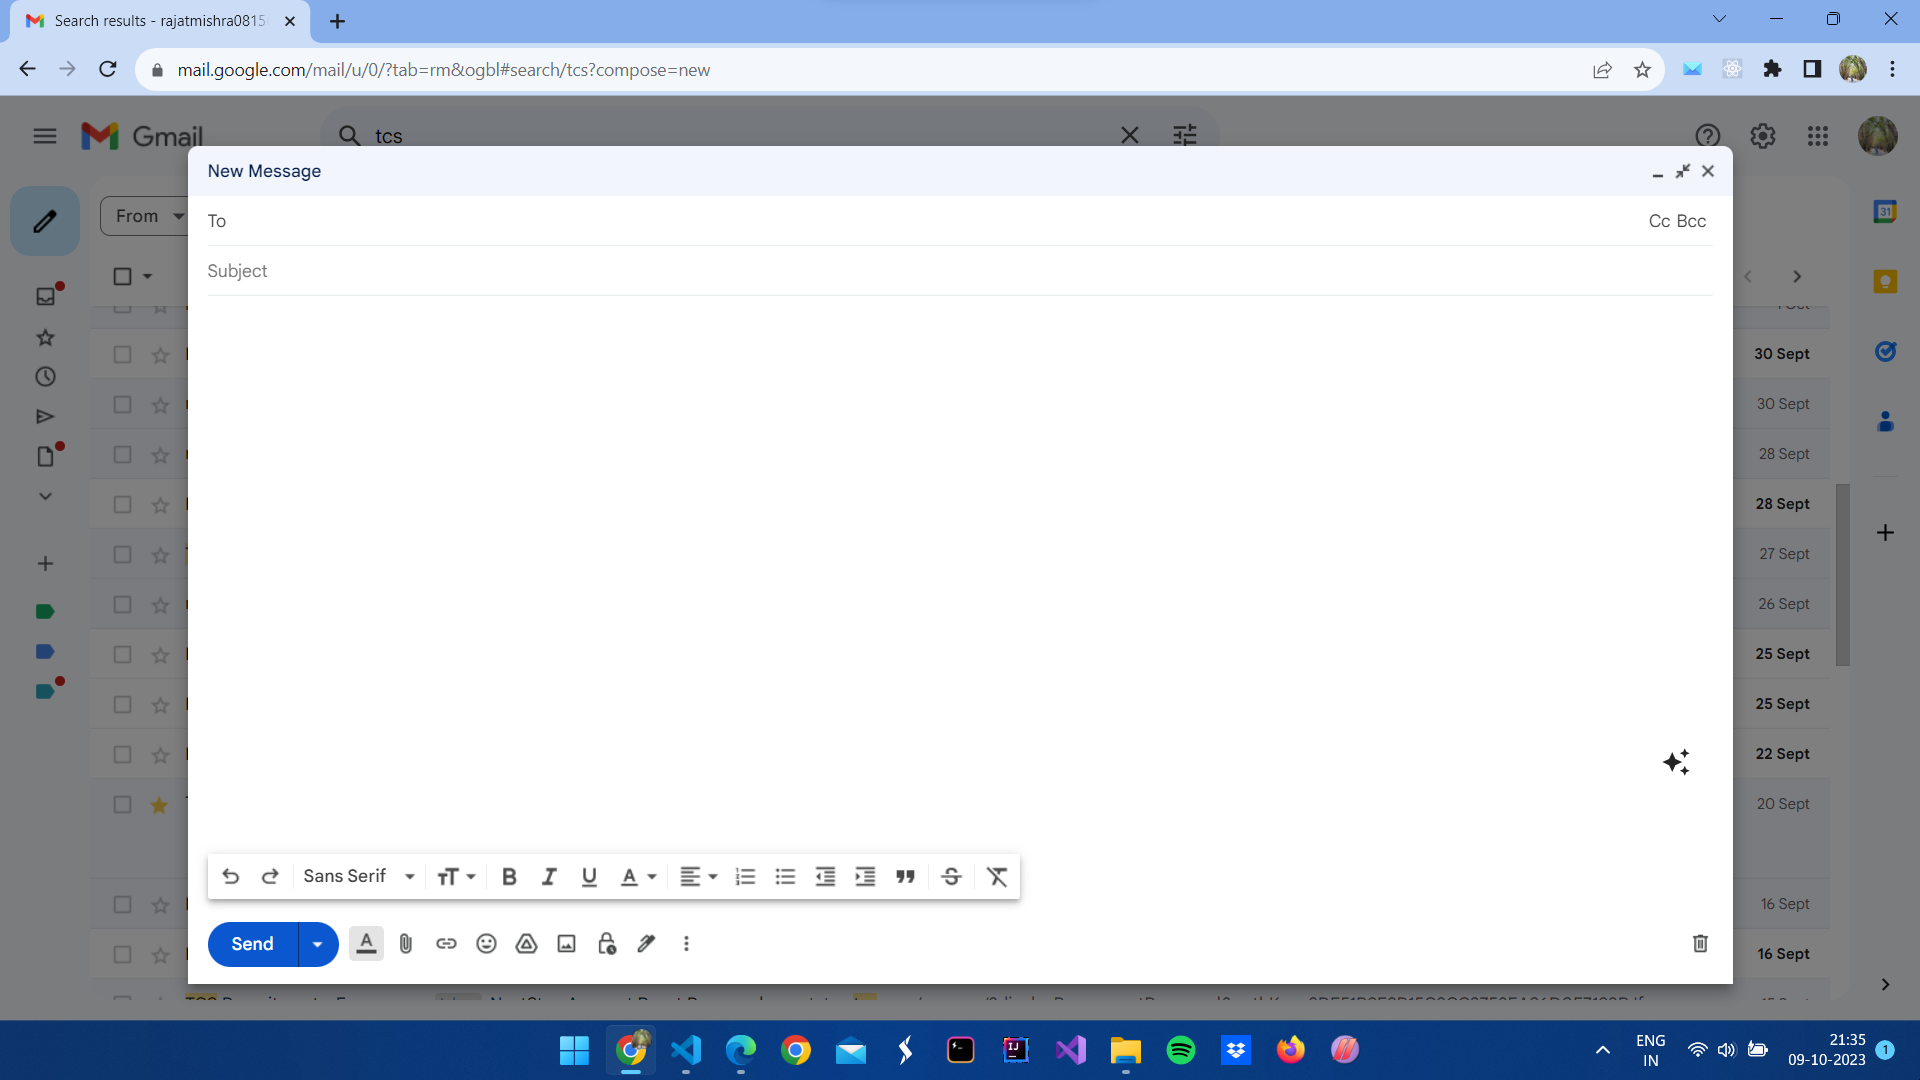This screenshot has height=1080, width=1920.
Task: Click the Bcc link
Action: tap(1692, 221)
